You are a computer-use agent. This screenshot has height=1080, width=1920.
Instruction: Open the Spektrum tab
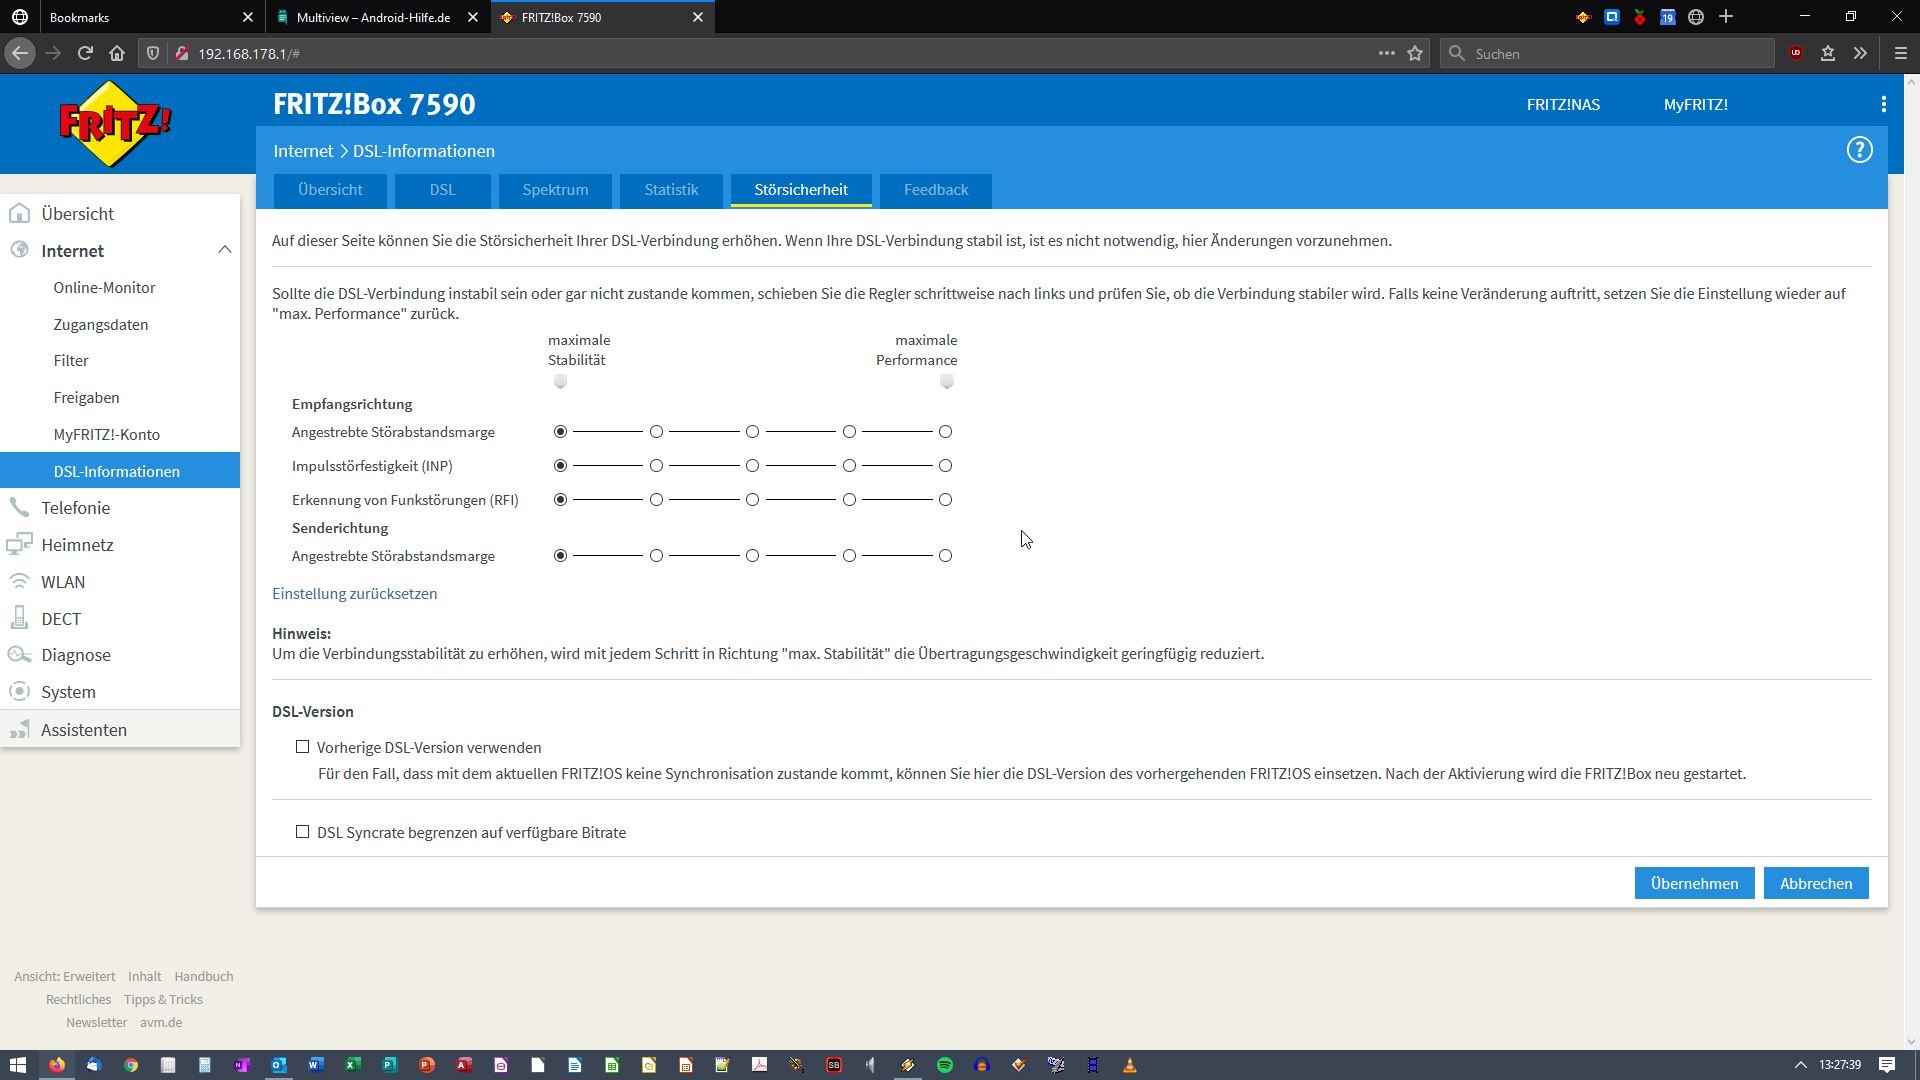[555, 190]
